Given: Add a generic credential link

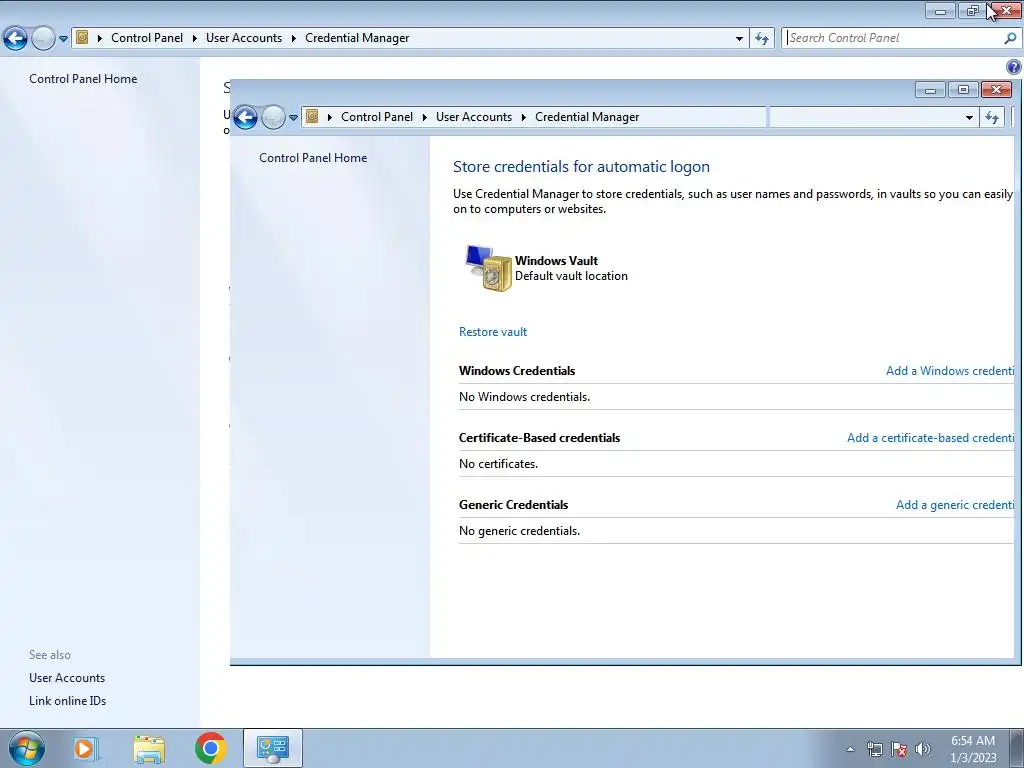Looking at the screenshot, I should tap(955, 505).
